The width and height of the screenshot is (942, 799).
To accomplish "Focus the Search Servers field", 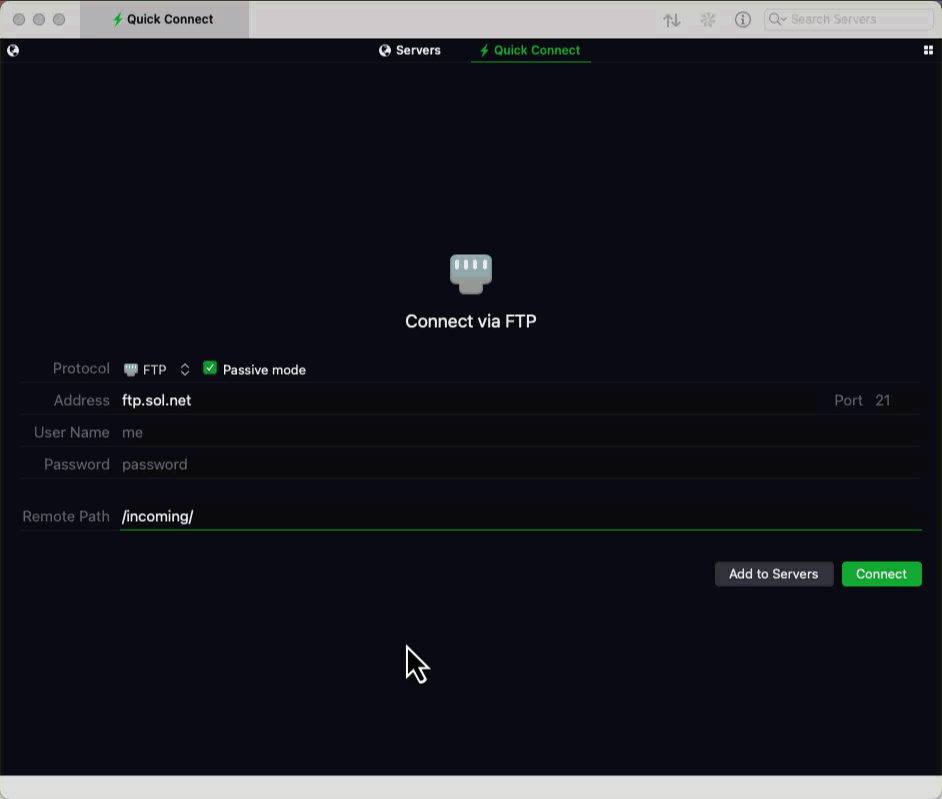I will [848, 19].
